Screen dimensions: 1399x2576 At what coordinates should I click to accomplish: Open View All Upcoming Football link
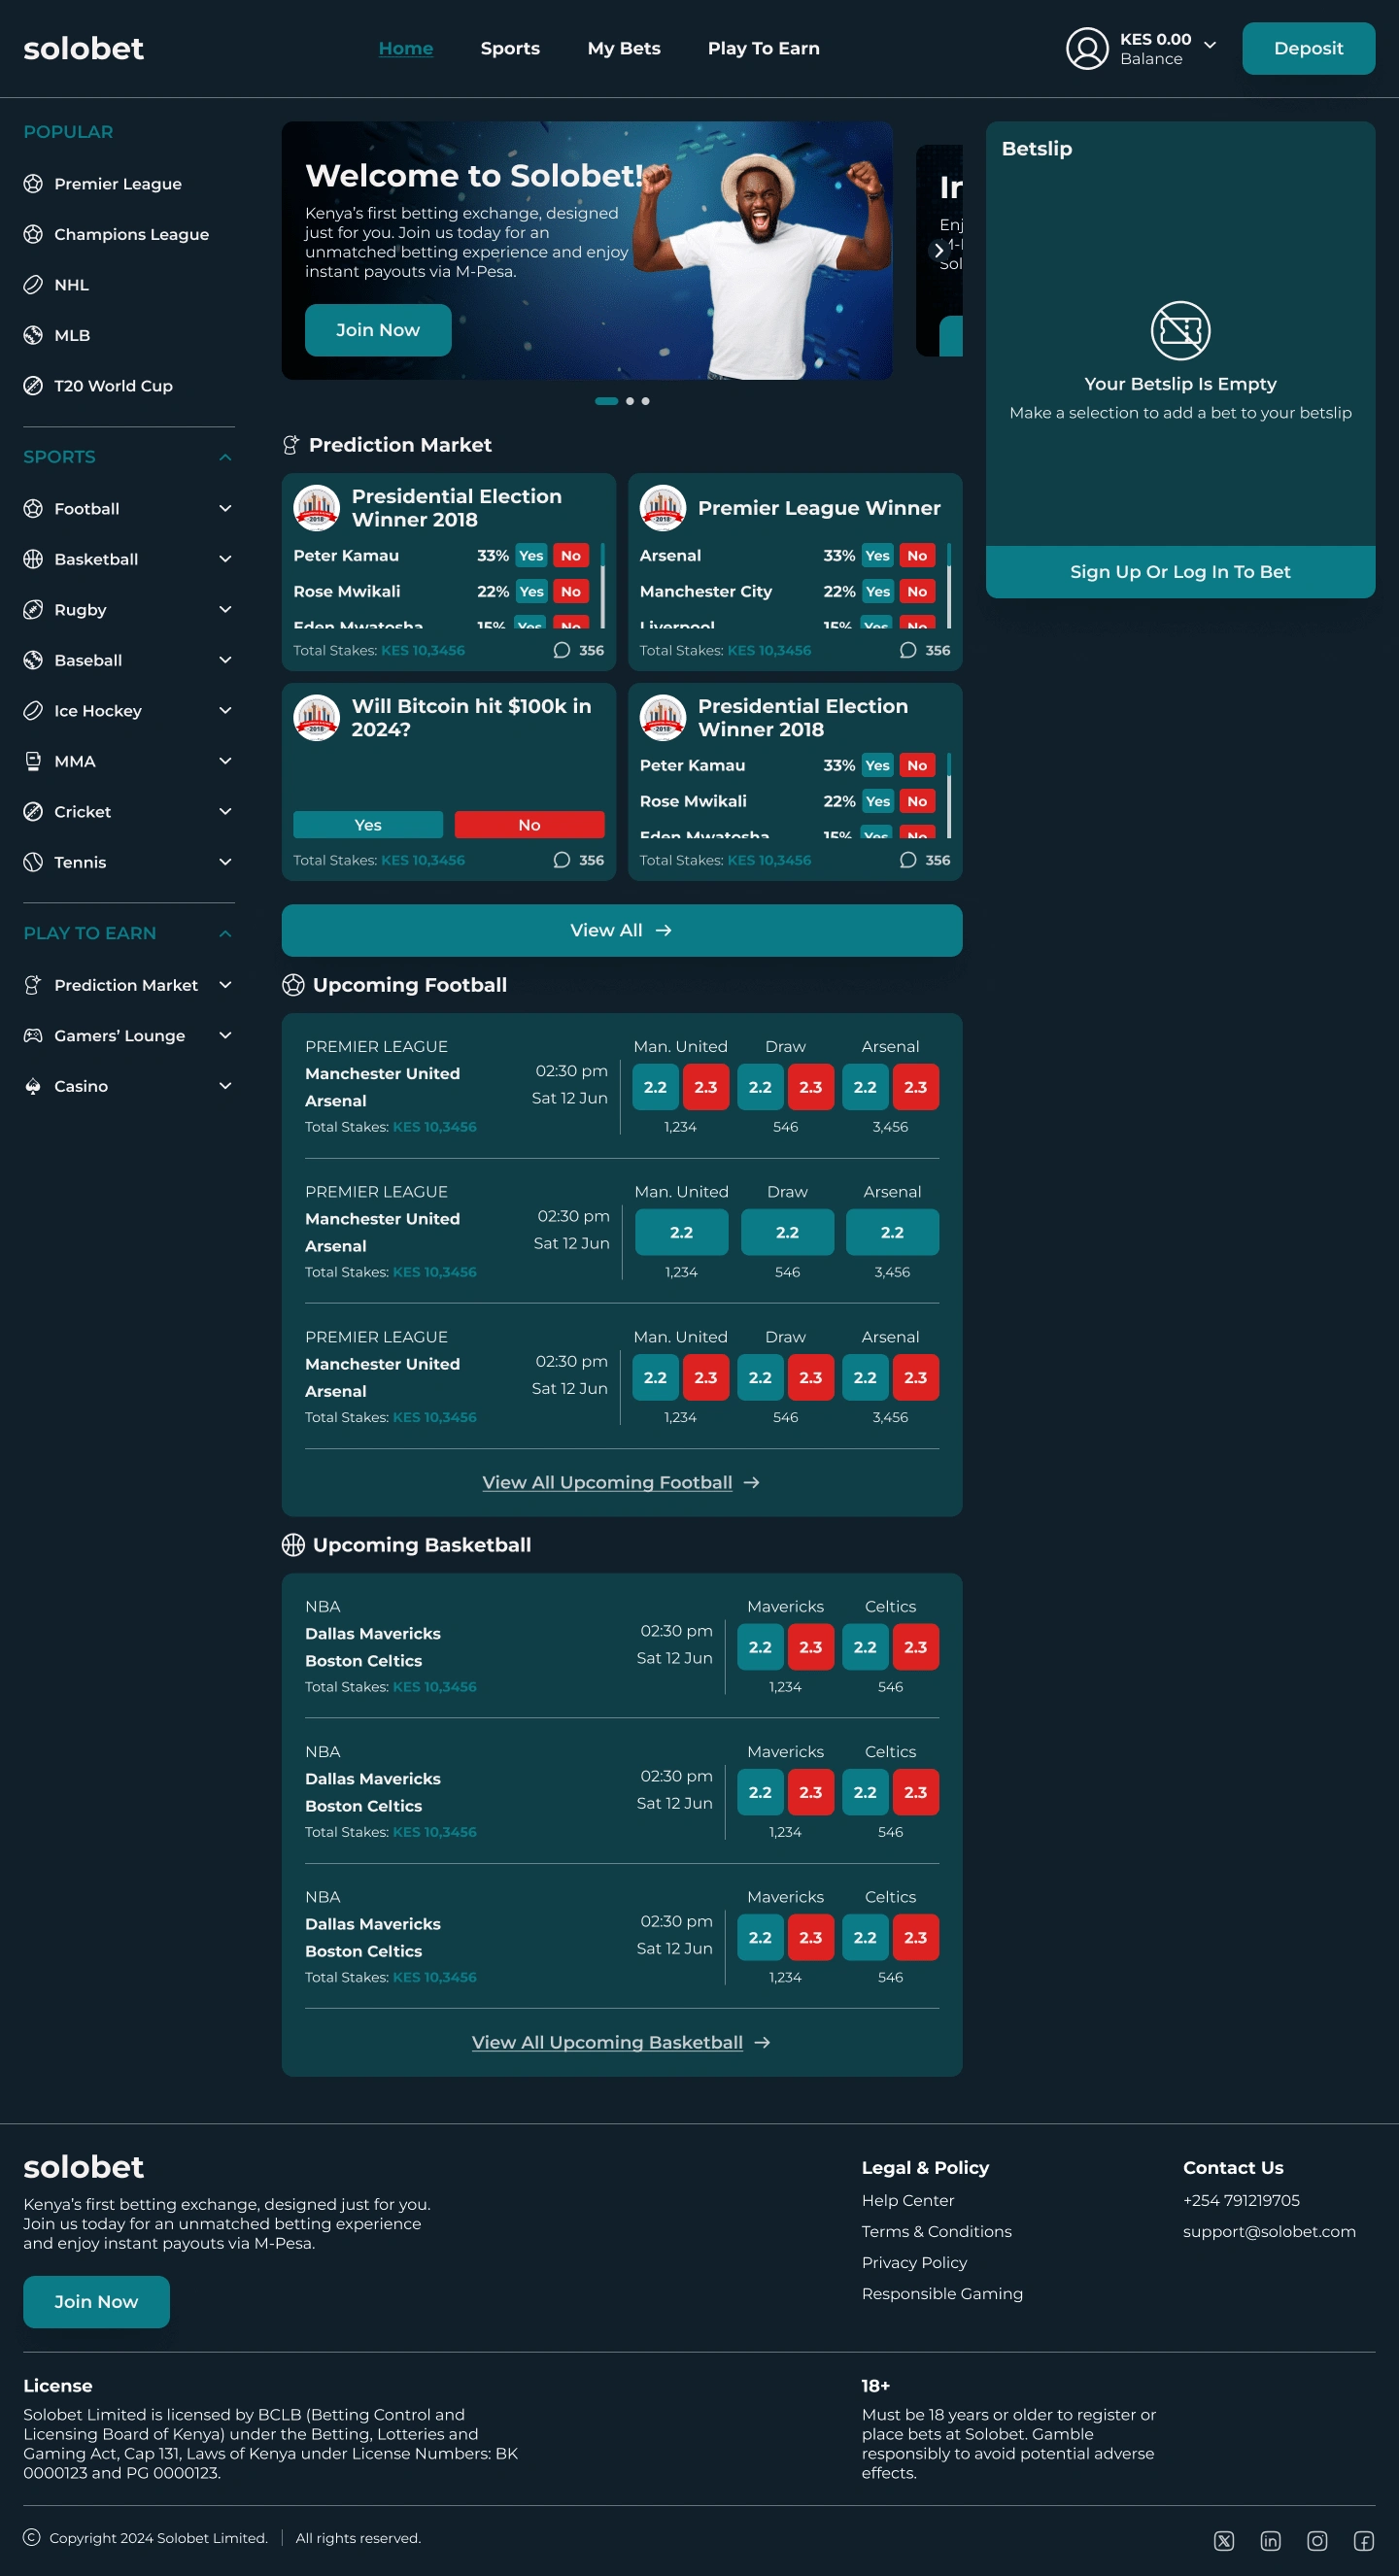pos(621,1482)
